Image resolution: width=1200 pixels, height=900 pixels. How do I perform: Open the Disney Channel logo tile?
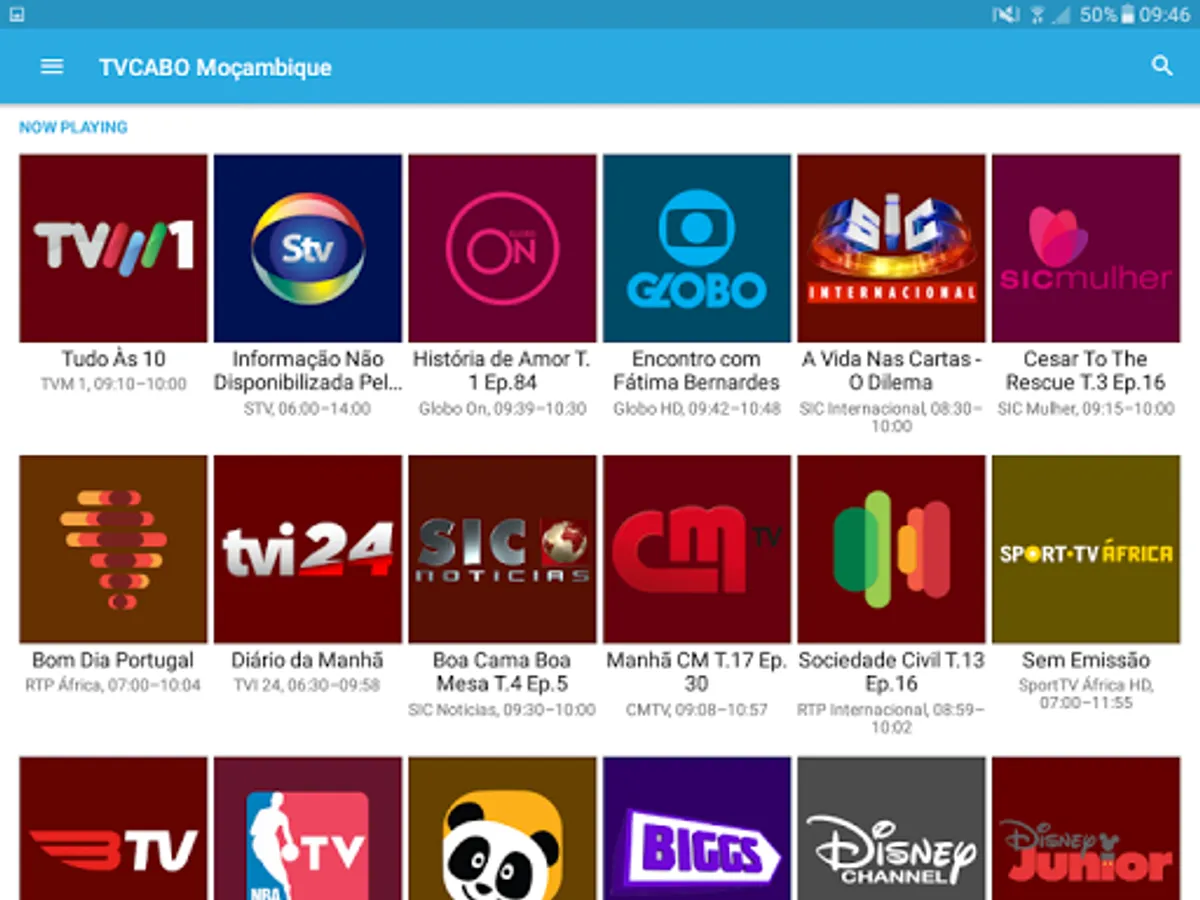click(891, 829)
